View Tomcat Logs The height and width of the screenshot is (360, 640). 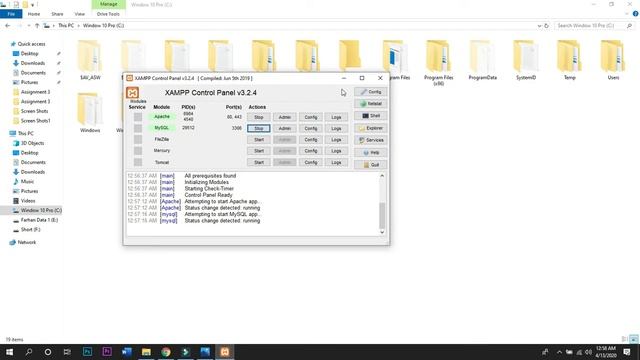coord(336,162)
